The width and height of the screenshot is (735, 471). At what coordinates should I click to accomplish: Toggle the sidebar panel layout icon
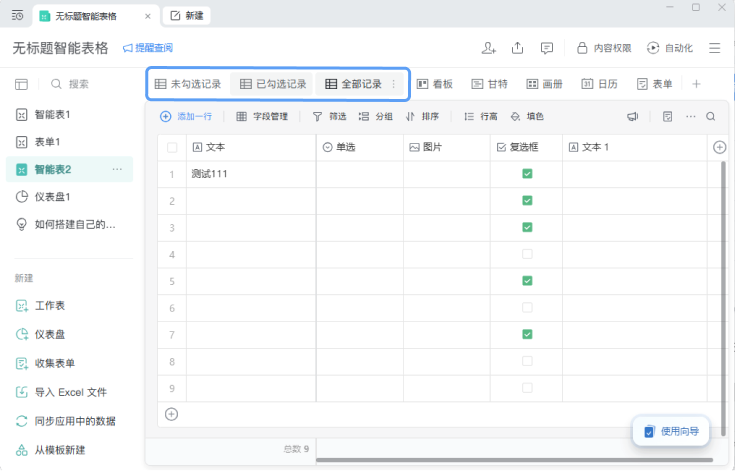click(x=22, y=84)
